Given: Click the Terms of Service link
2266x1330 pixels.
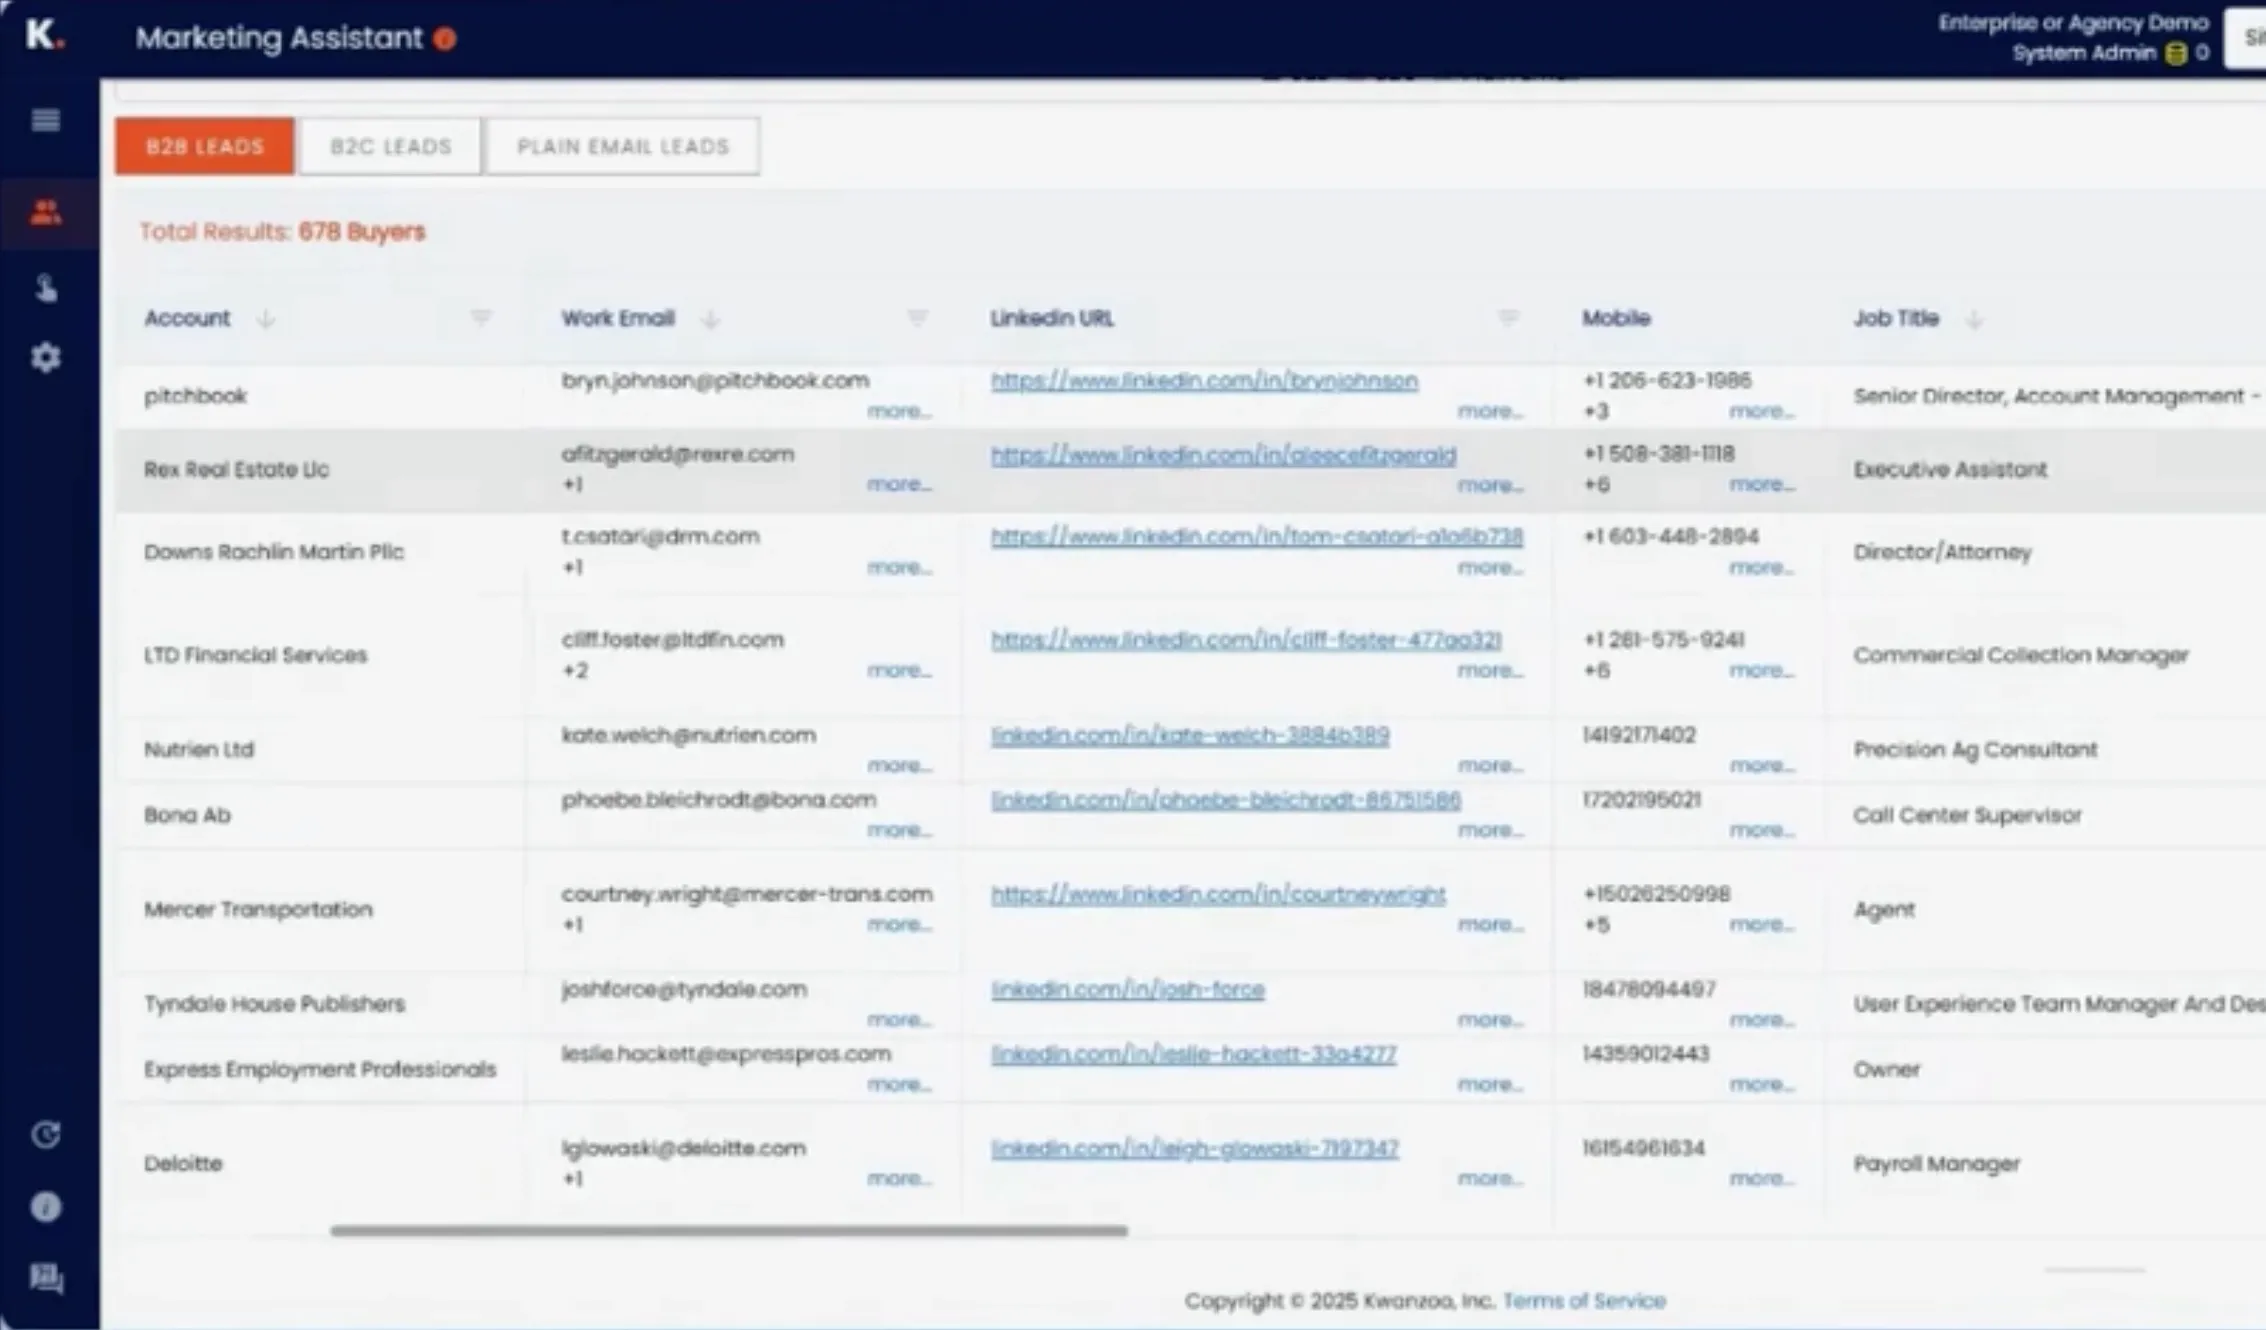Looking at the screenshot, I should [x=1584, y=1300].
